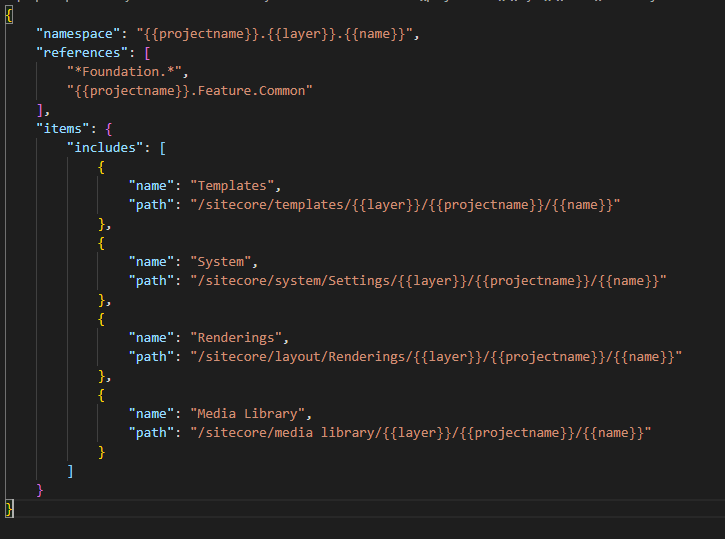The width and height of the screenshot is (725, 539).
Task: Click the "Renderings" name value
Action: tap(236, 338)
